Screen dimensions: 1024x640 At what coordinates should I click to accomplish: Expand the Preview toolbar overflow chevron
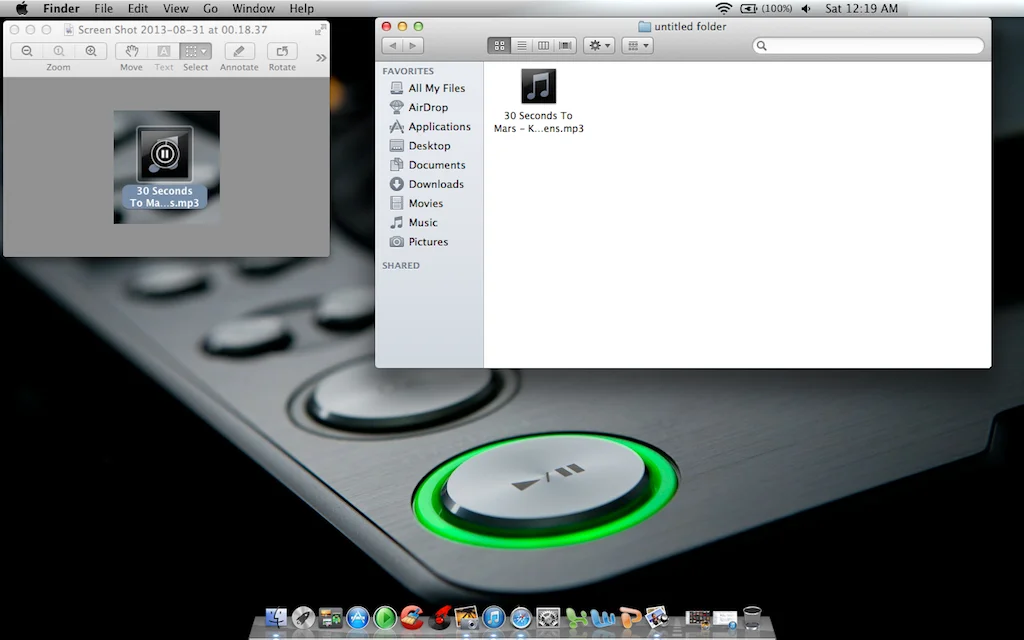[x=321, y=57]
